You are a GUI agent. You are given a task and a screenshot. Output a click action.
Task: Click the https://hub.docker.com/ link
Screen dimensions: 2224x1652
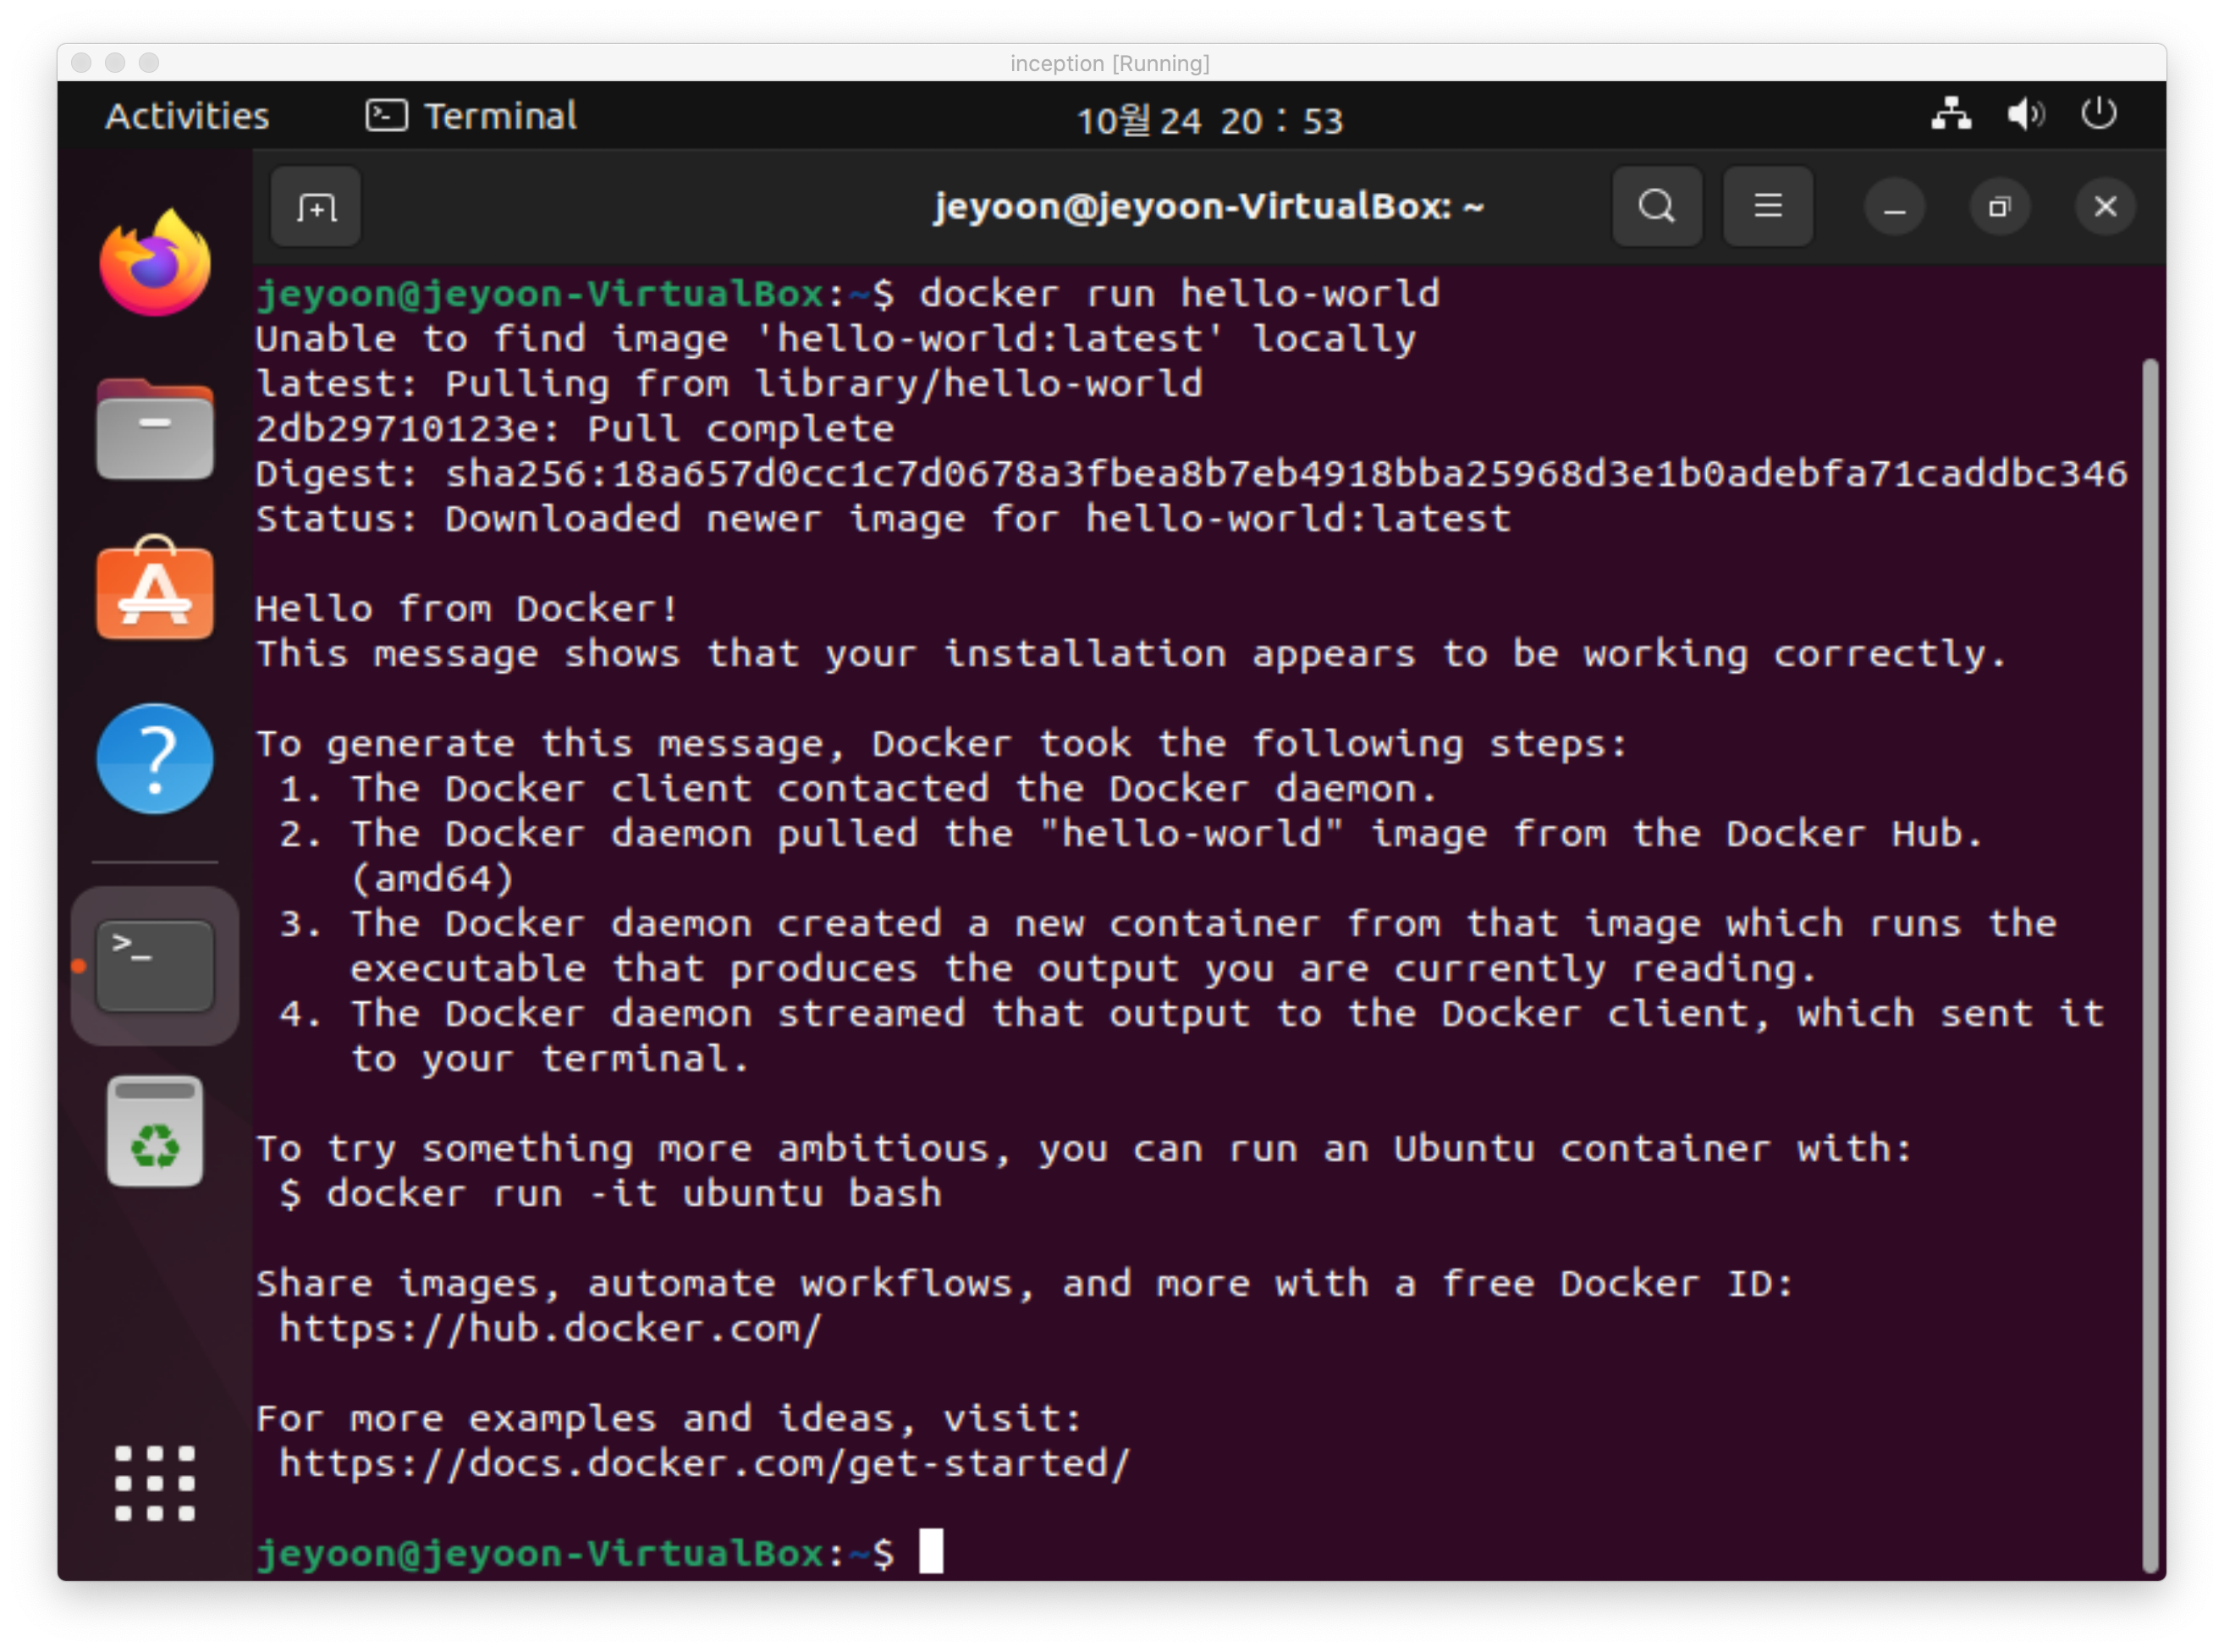coord(551,1328)
